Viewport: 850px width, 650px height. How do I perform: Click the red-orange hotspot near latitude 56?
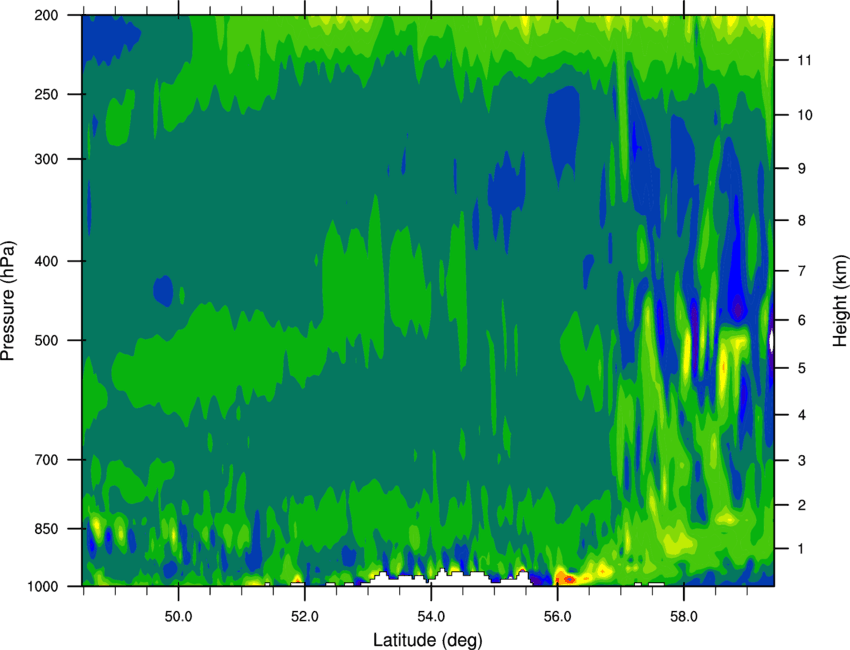point(568,578)
